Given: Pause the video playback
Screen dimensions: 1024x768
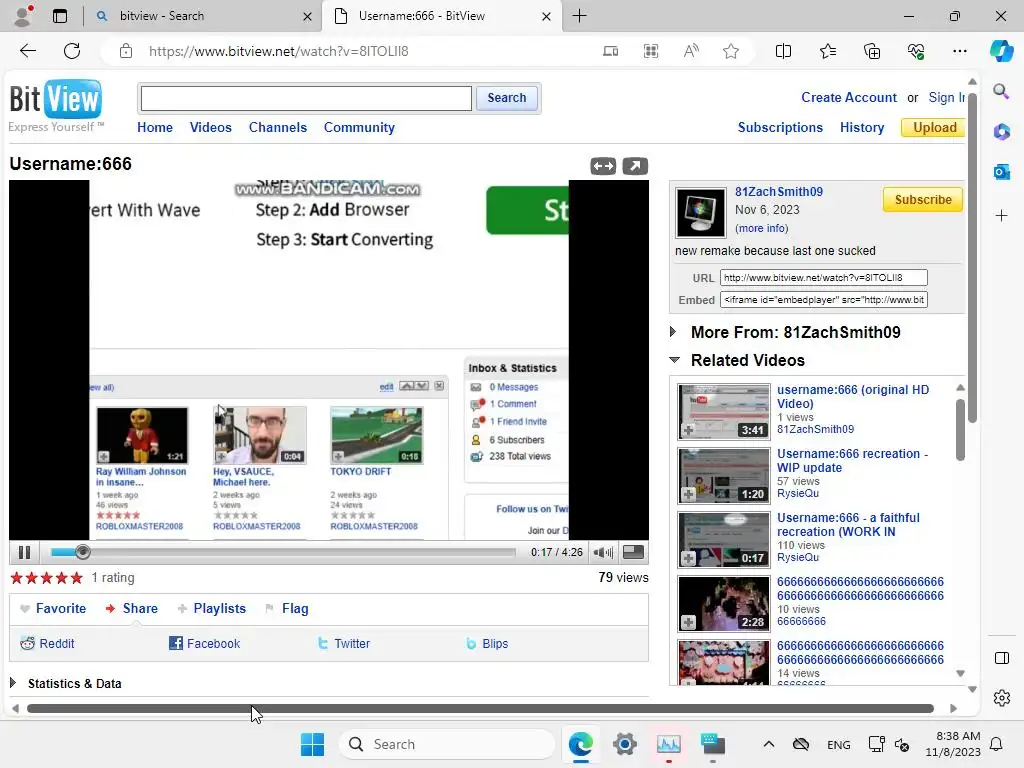Looking at the screenshot, I should (x=24, y=552).
